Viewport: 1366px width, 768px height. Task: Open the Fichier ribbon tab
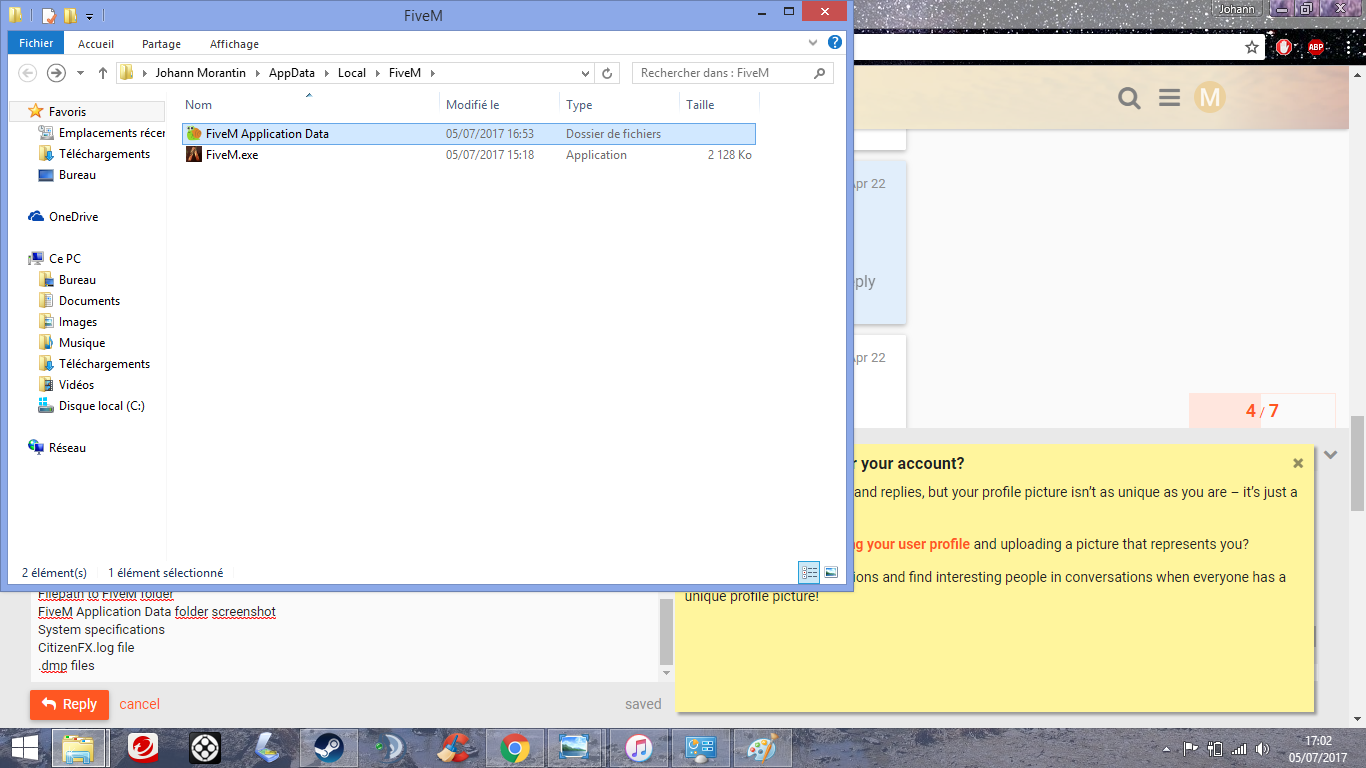tap(36, 44)
